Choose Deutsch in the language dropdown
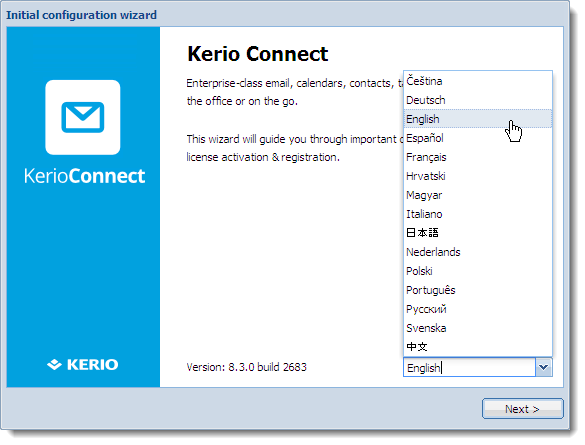 pos(478,100)
